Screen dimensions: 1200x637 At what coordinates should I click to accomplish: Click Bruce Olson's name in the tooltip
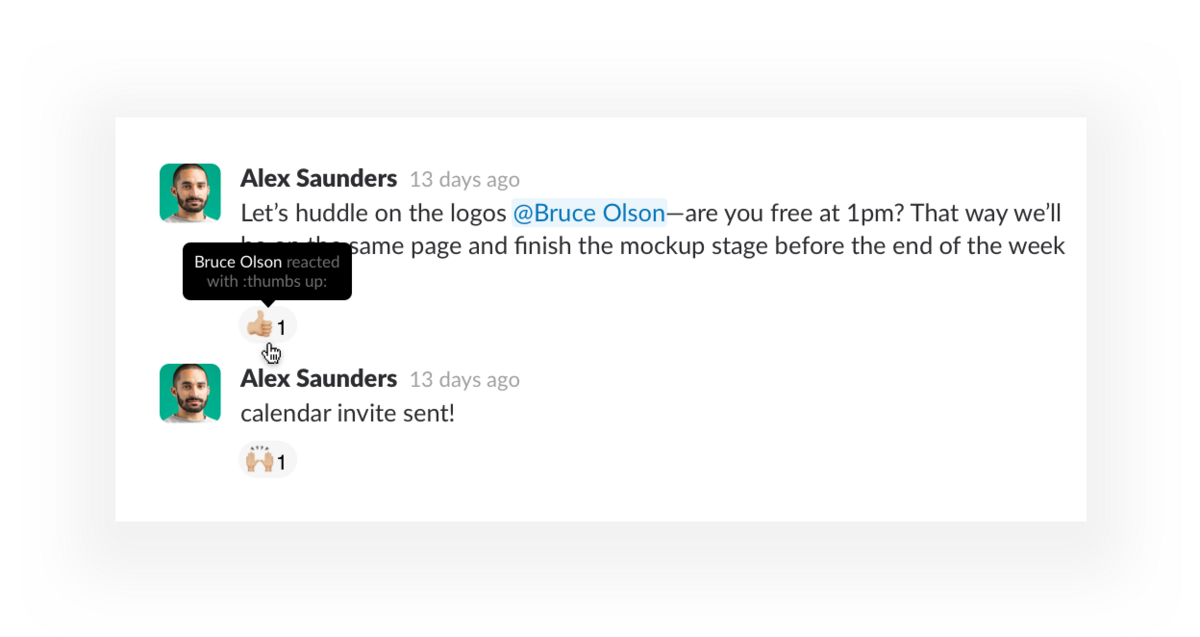[238, 262]
